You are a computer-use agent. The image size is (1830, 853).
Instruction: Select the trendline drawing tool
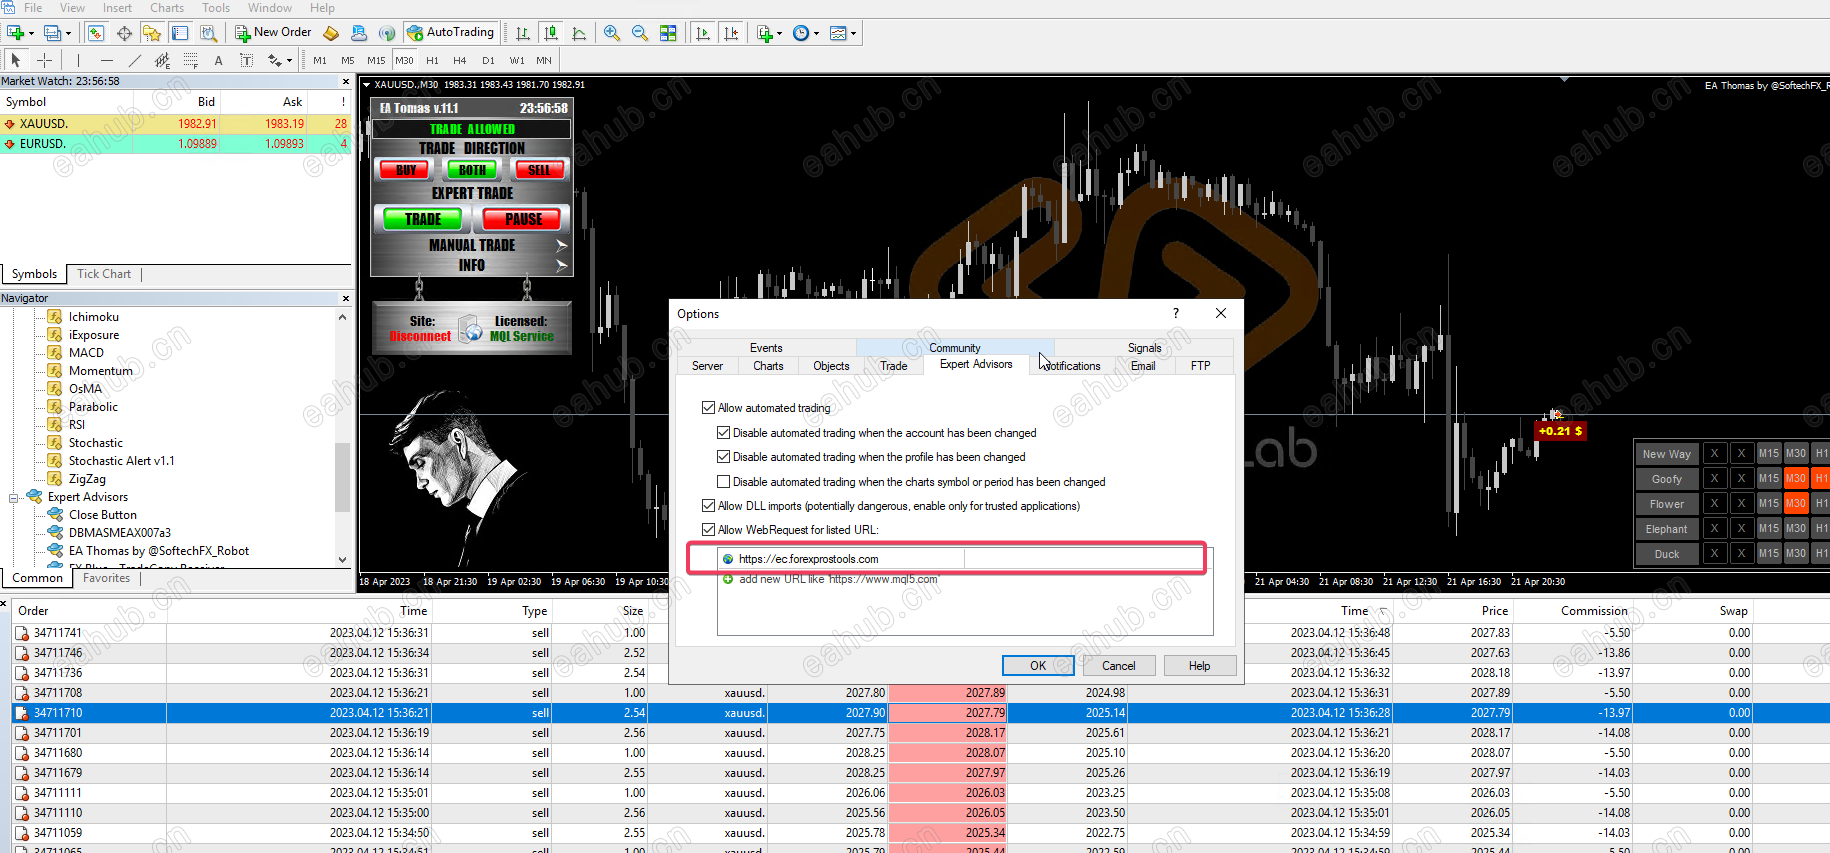(135, 60)
